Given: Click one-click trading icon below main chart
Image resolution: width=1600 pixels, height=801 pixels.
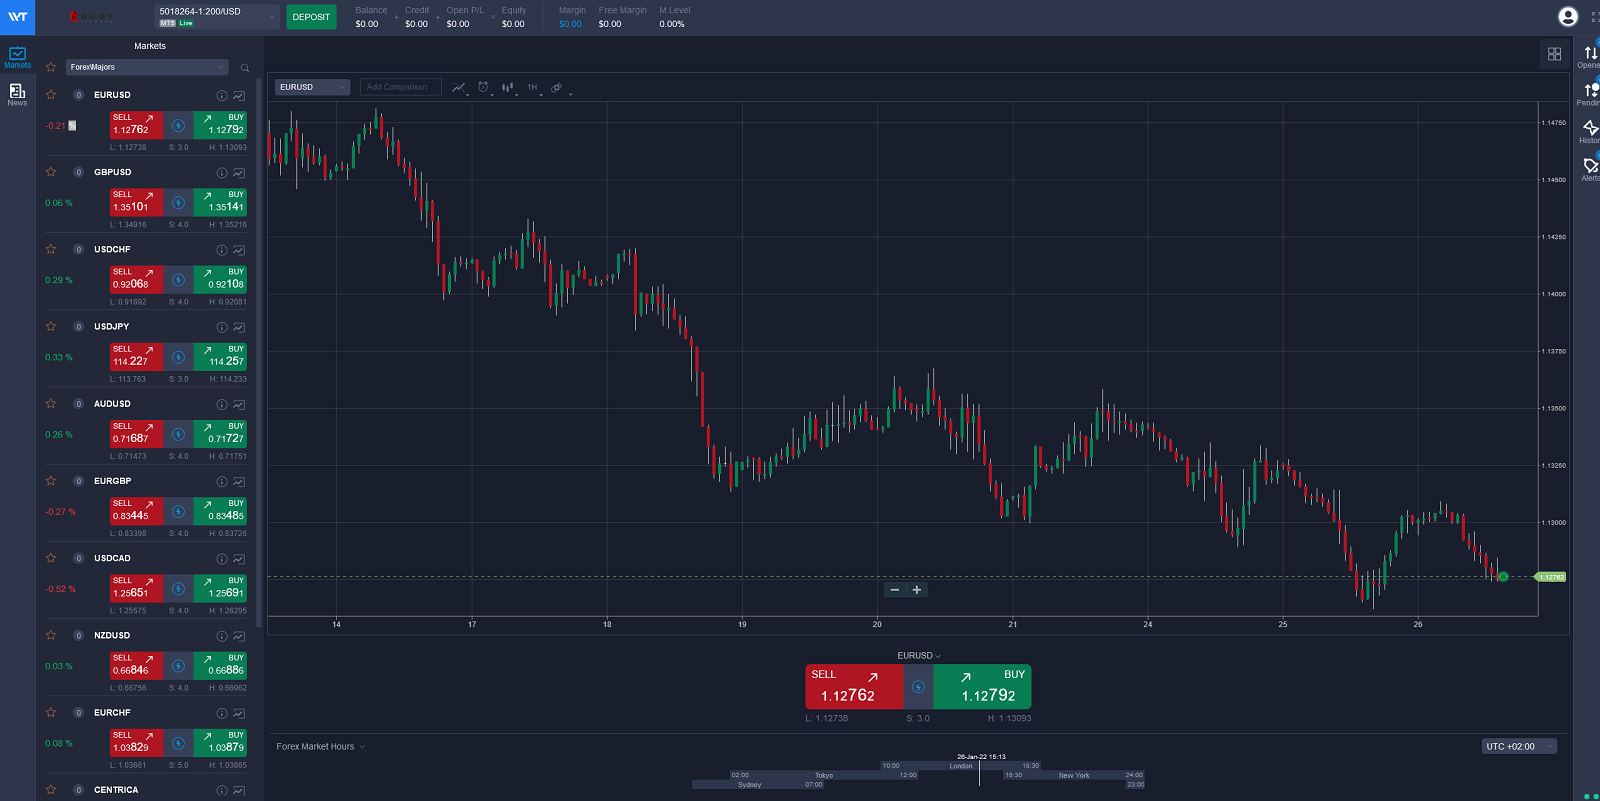Looking at the screenshot, I should [x=918, y=687].
